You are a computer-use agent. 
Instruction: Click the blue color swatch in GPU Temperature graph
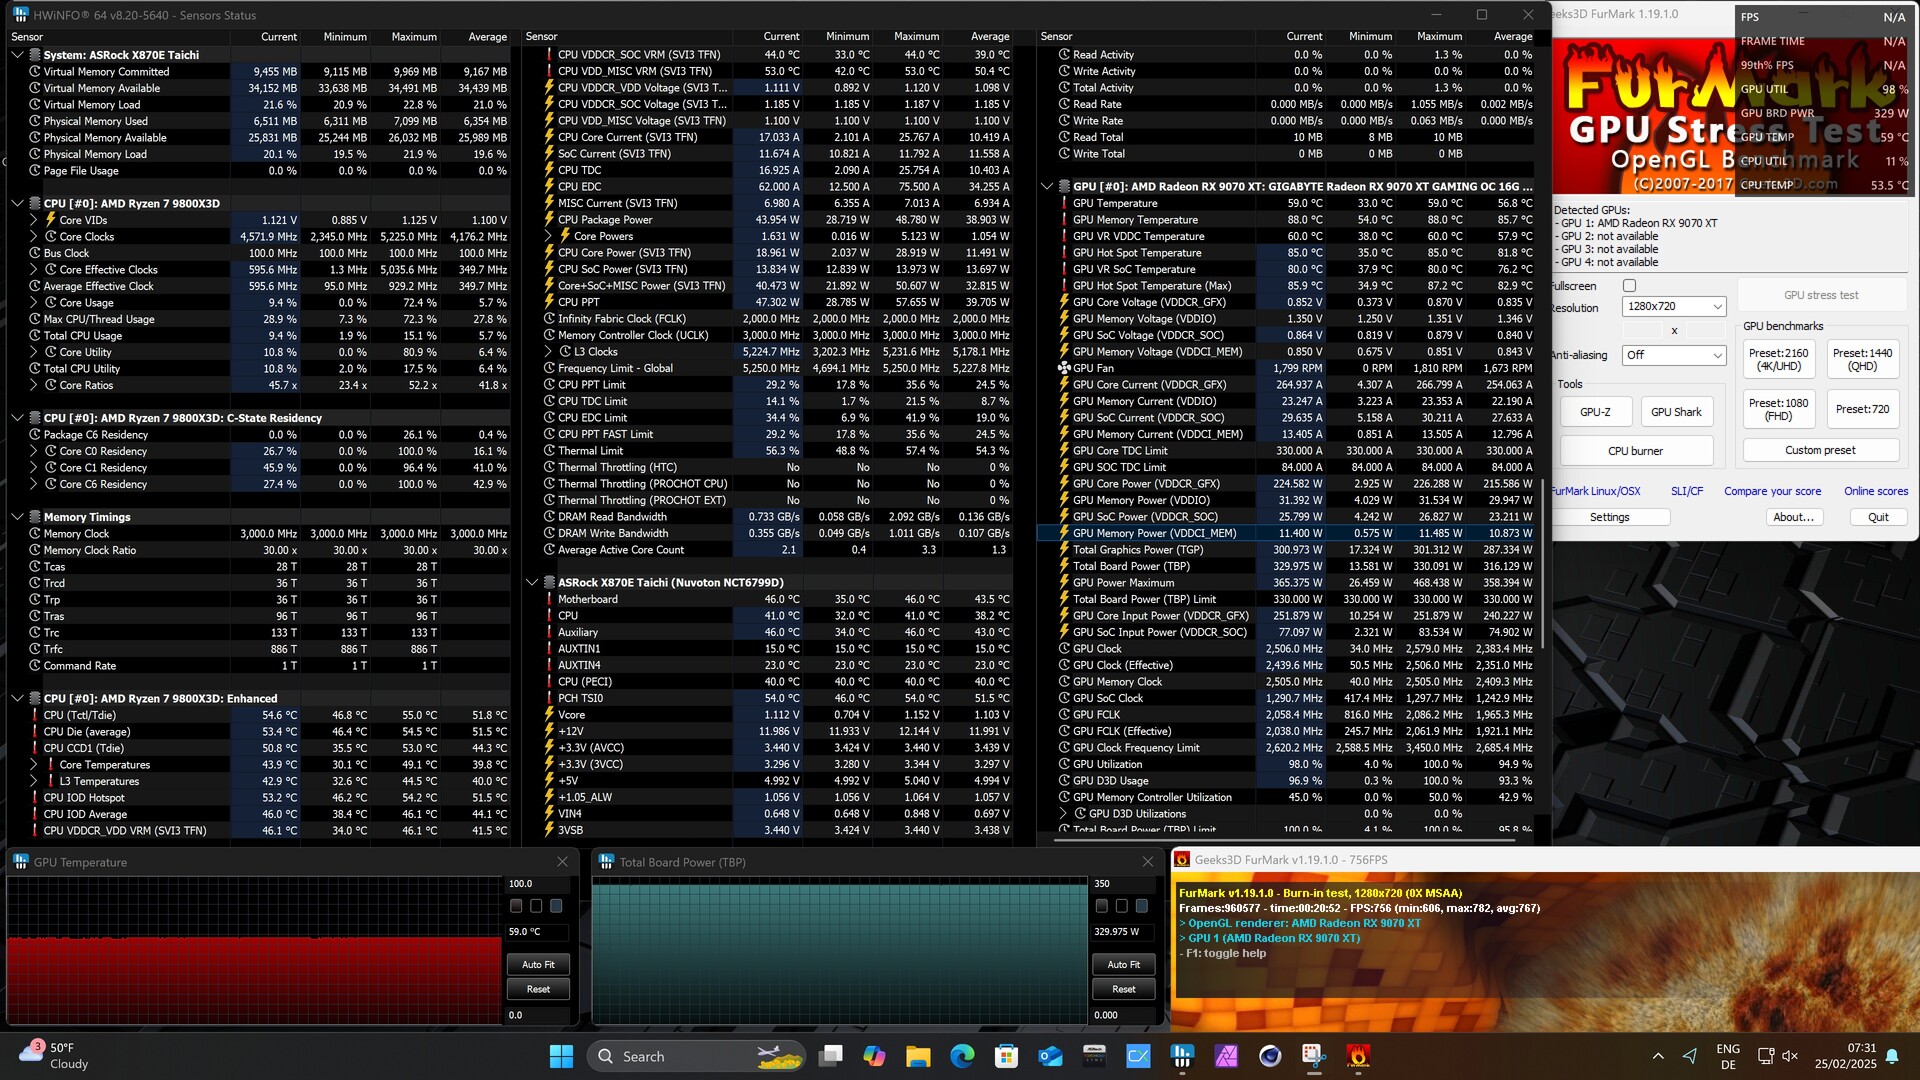point(556,906)
